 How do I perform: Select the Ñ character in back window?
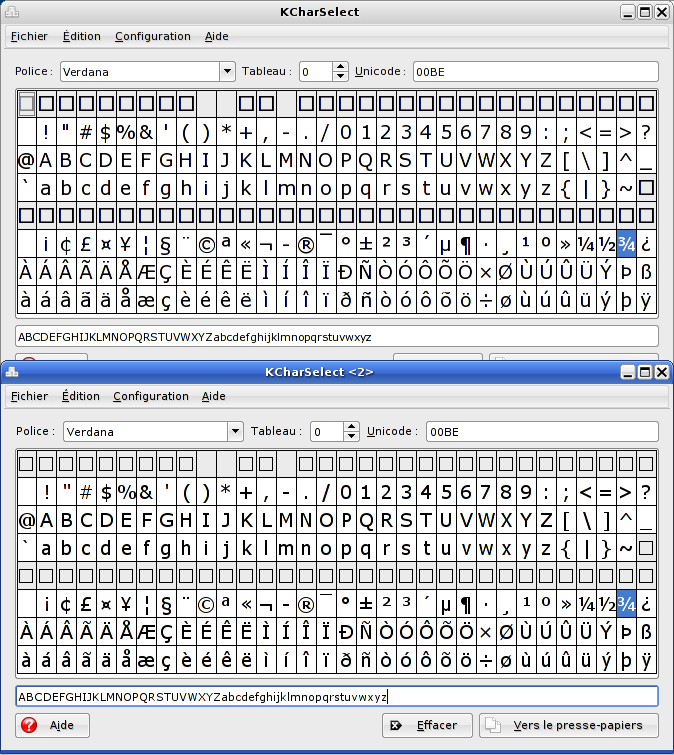[366, 272]
